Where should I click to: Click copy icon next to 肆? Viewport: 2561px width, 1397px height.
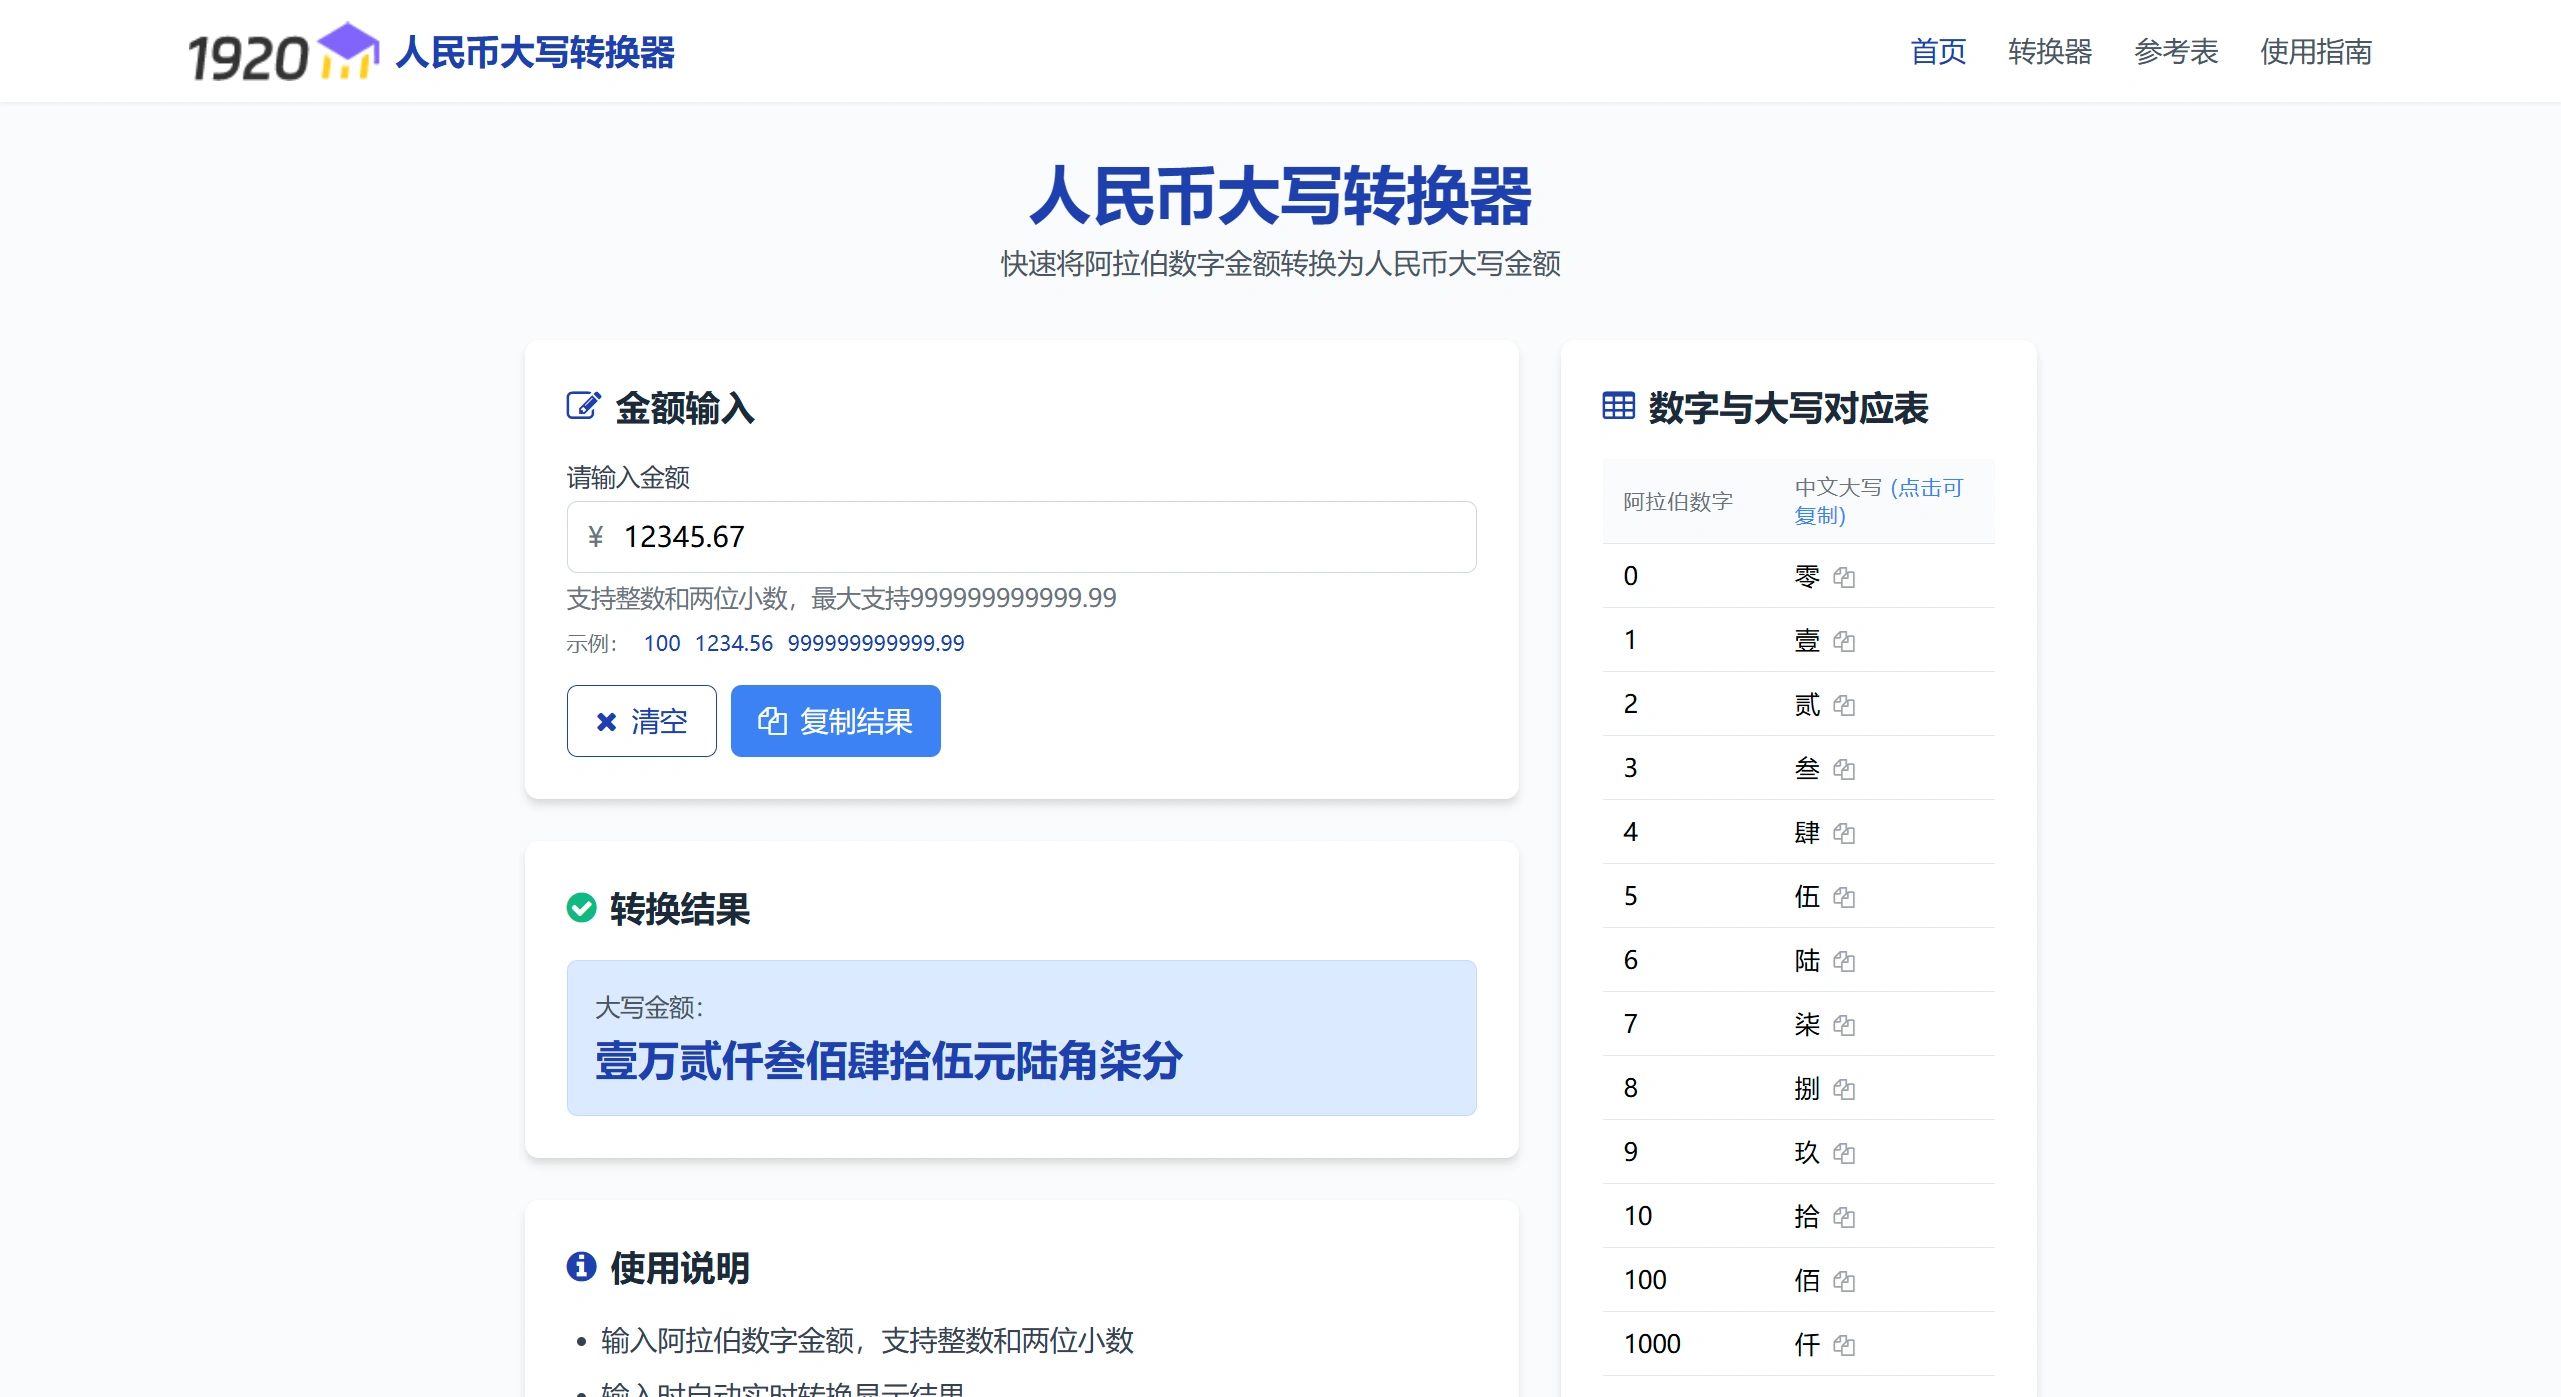click(1844, 833)
